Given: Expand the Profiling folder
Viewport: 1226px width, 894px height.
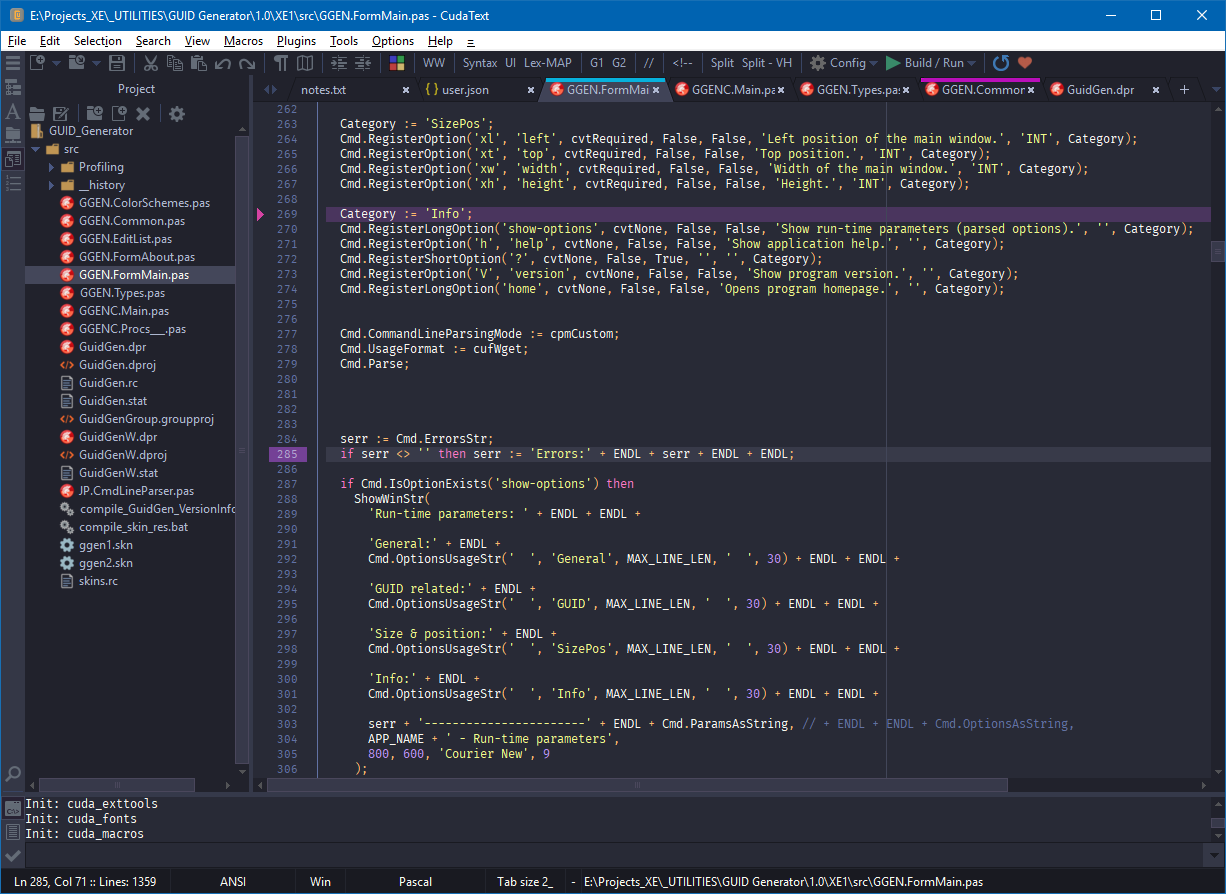Looking at the screenshot, I should point(52,167).
